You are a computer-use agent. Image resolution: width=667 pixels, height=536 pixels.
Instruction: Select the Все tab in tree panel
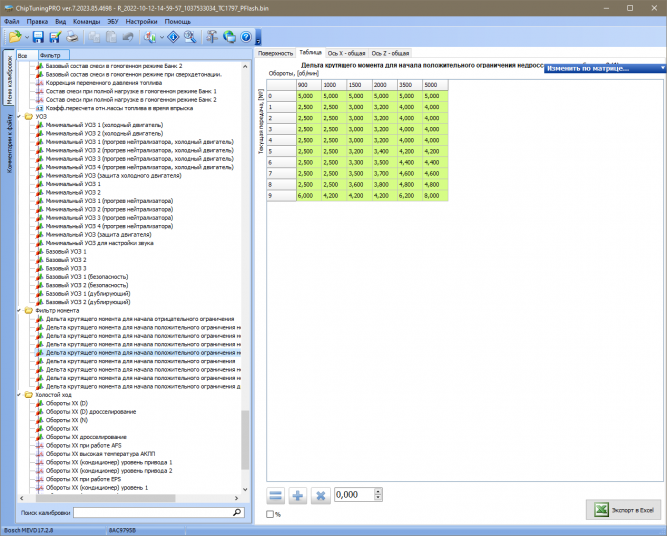pyautogui.click(x=26, y=55)
